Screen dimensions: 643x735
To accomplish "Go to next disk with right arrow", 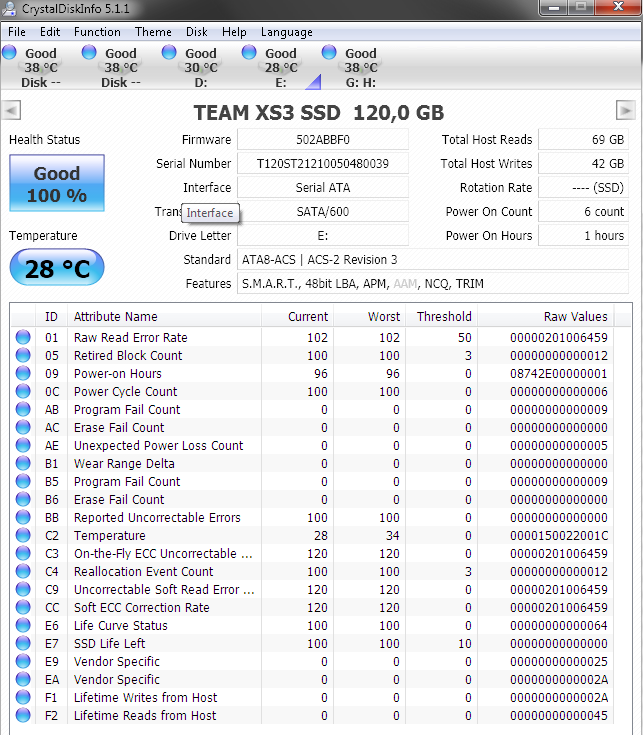I will [625, 111].
